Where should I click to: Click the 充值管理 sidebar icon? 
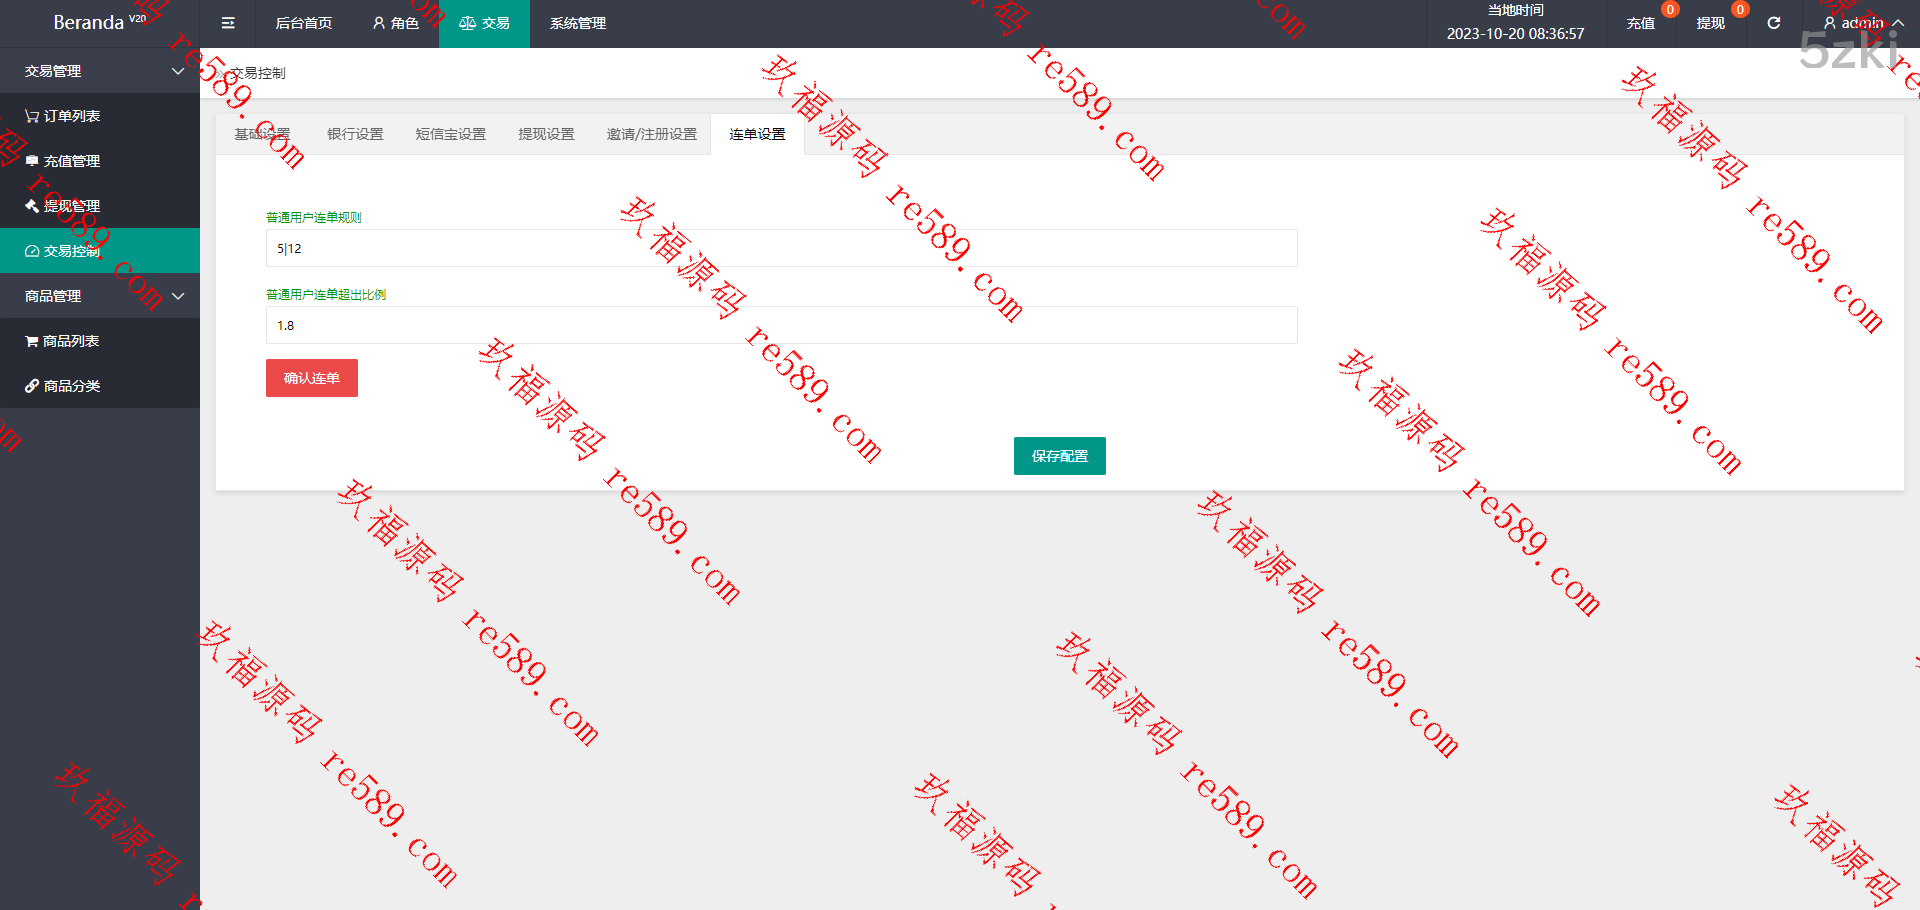[x=32, y=161]
